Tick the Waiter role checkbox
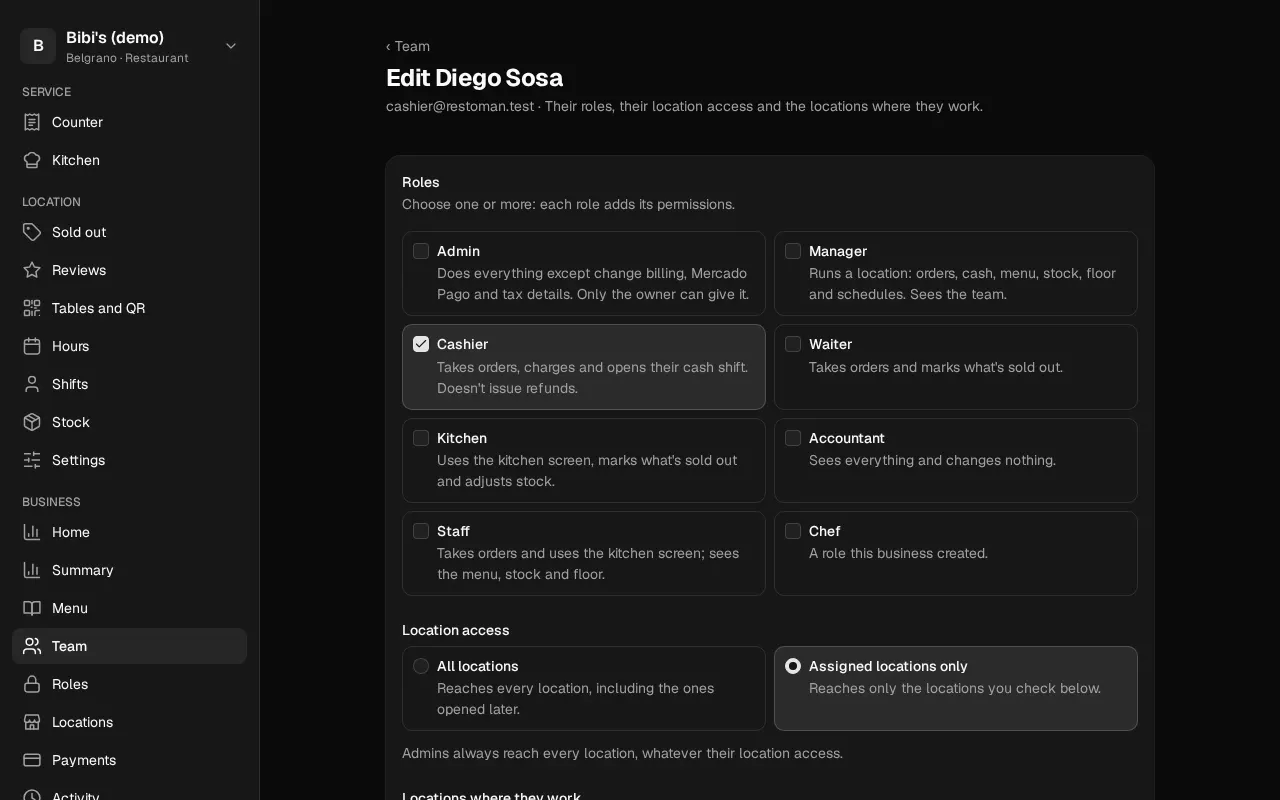The height and width of the screenshot is (800, 1280). [x=793, y=344]
